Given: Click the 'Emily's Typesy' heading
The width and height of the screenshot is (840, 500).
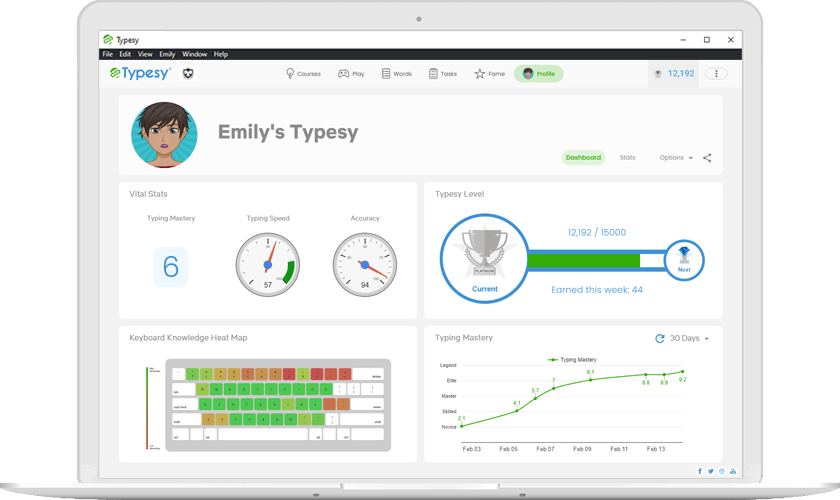Looking at the screenshot, I should click(288, 132).
